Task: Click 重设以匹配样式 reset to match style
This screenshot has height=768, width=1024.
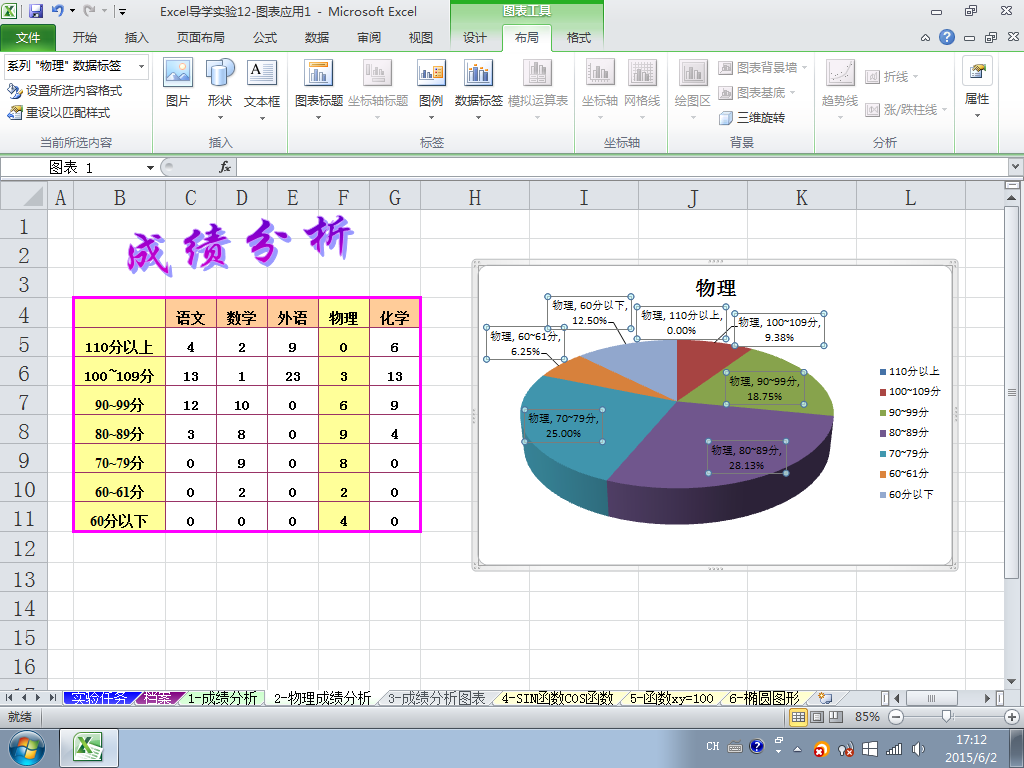Action: 58,113
